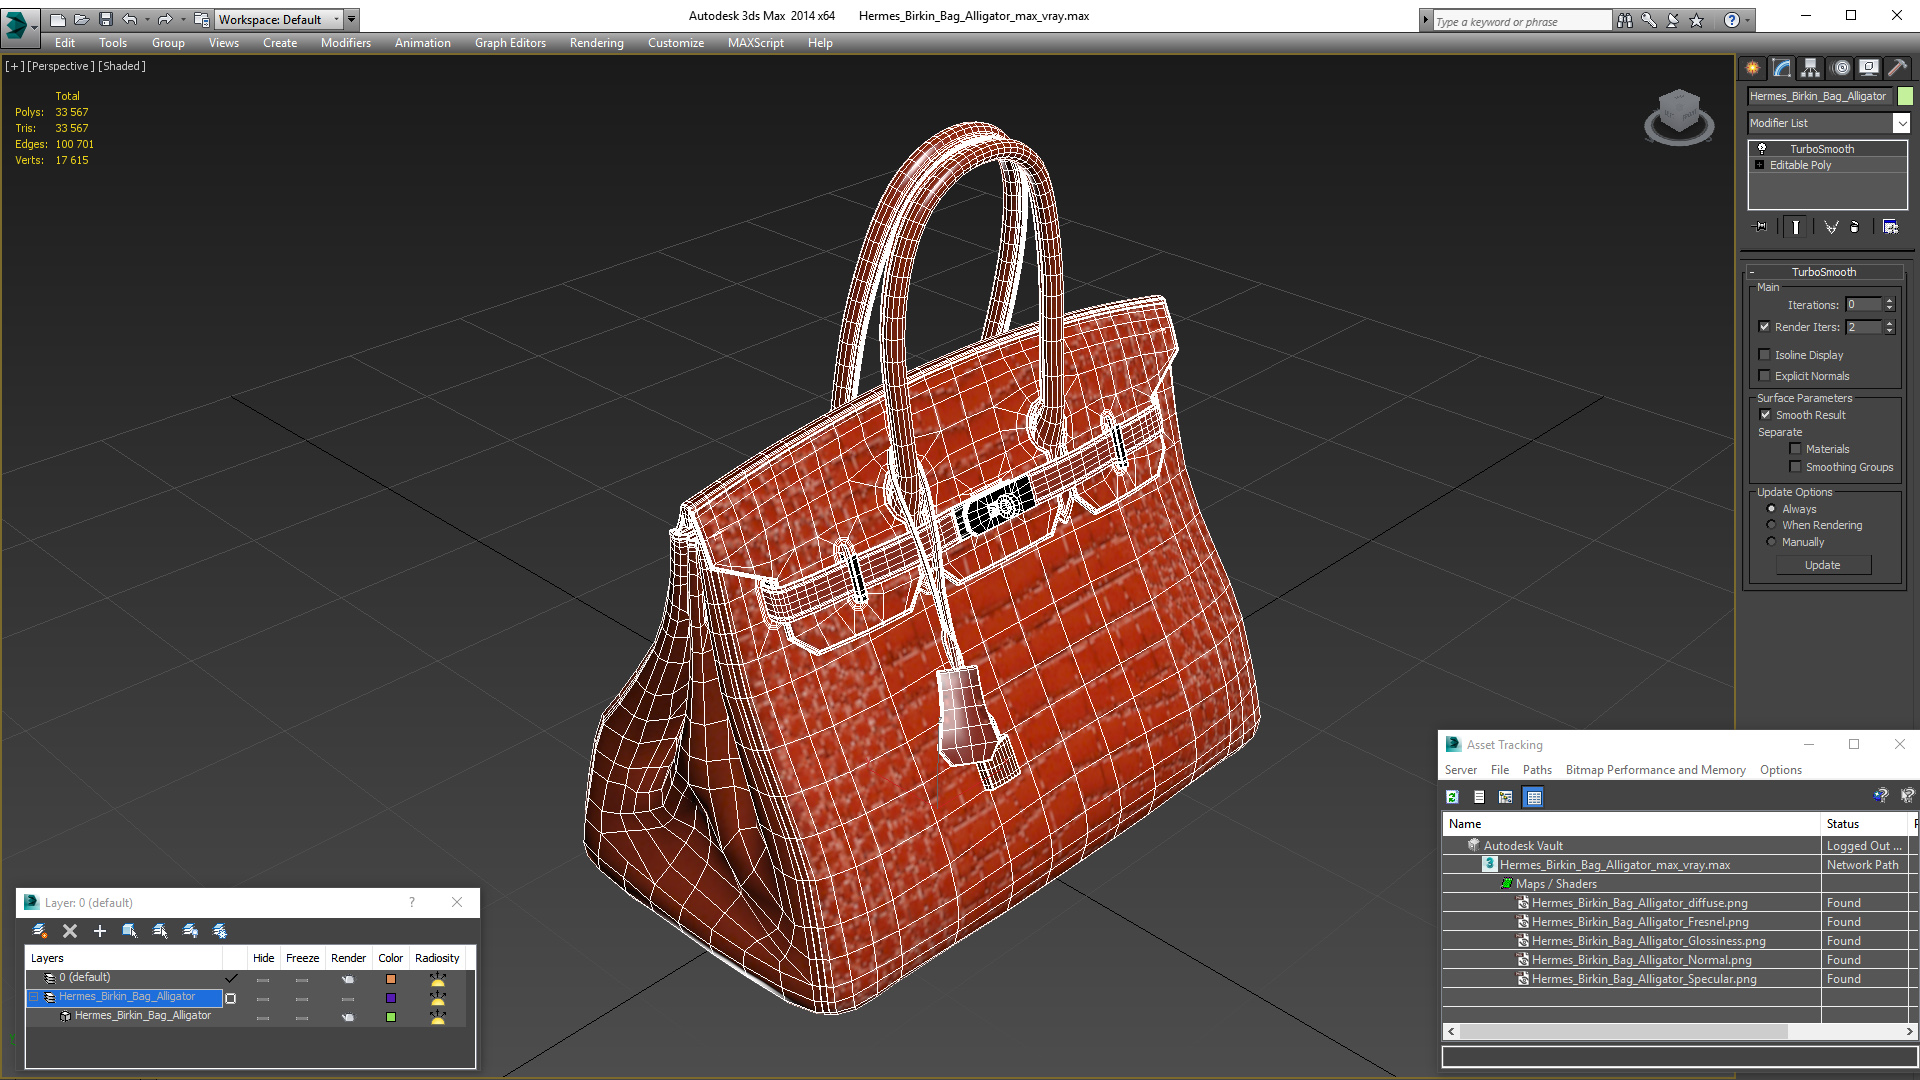1920x1080 pixels.
Task: Enable the Isoline Display checkbox
Action: 1765,355
